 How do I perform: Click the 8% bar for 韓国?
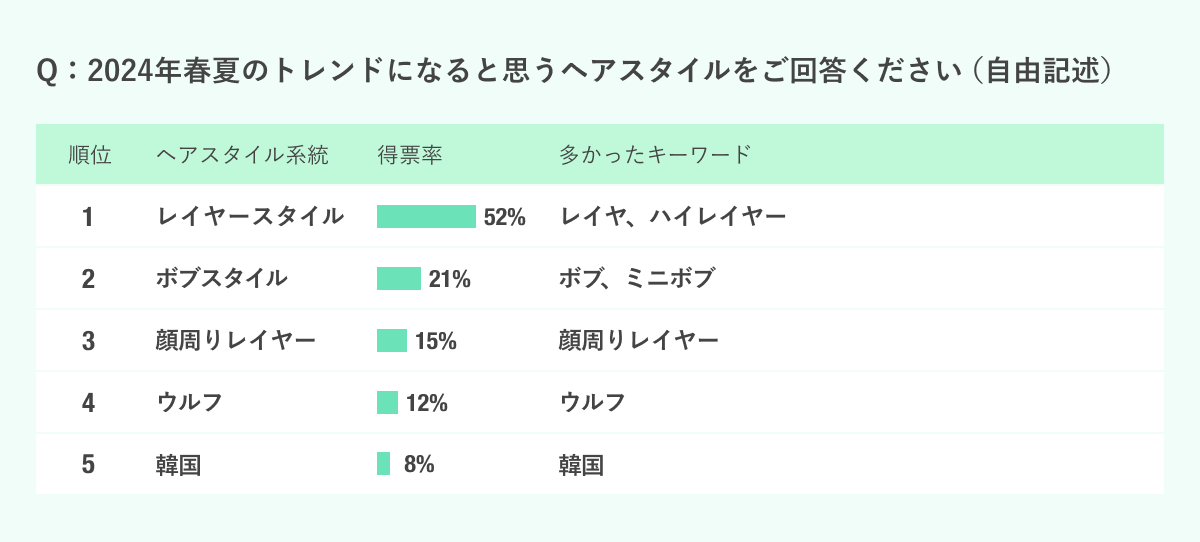(x=384, y=464)
